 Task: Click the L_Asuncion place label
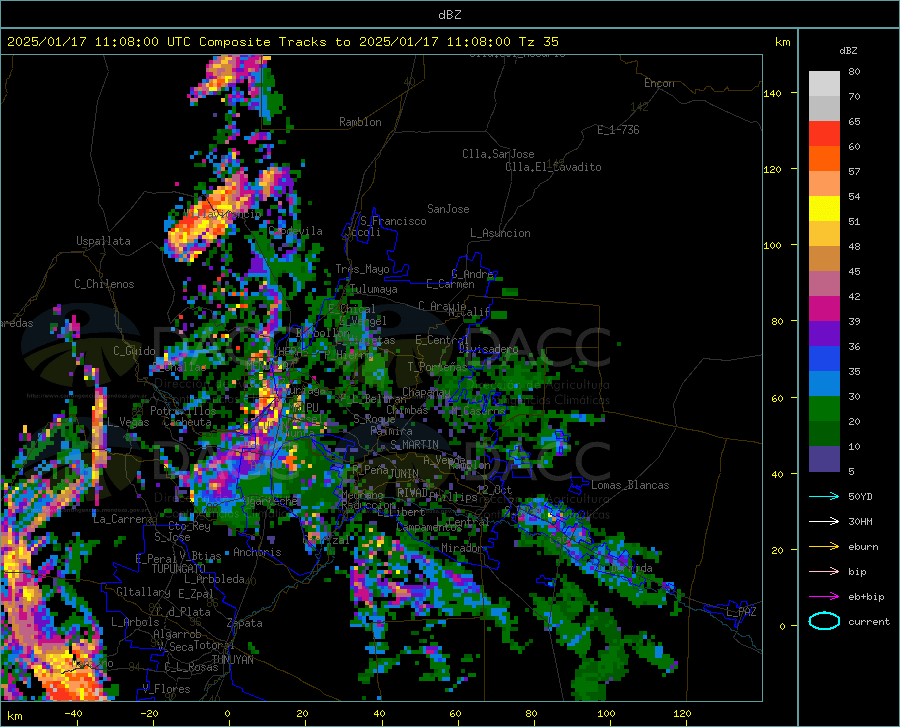click(x=500, y=233)
